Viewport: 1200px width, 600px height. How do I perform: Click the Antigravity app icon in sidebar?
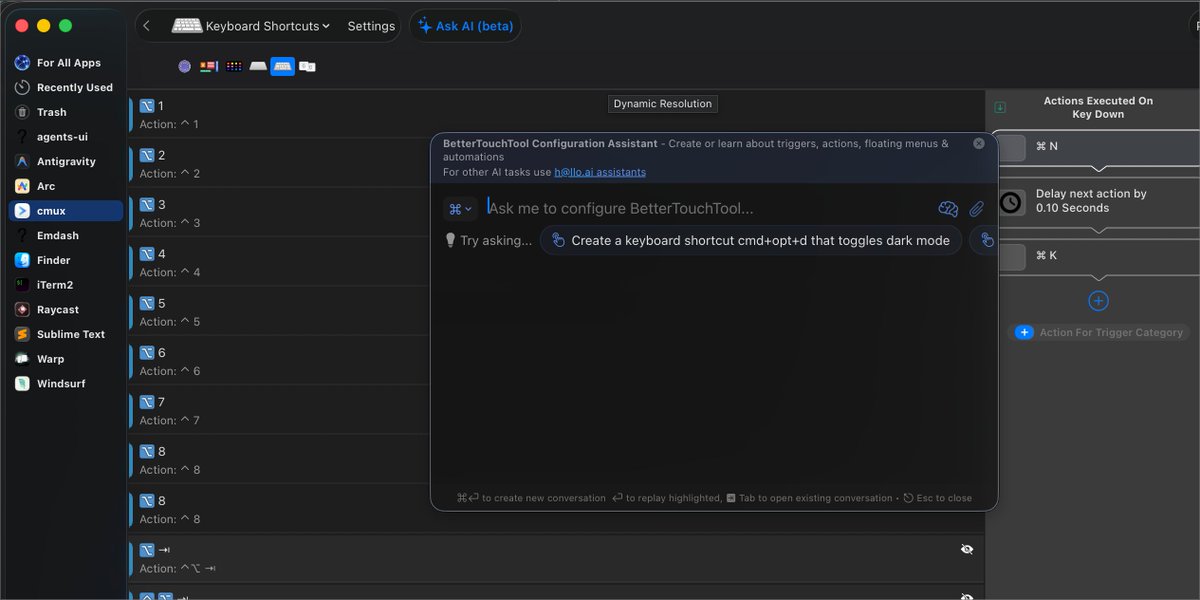tap(22, 162)
